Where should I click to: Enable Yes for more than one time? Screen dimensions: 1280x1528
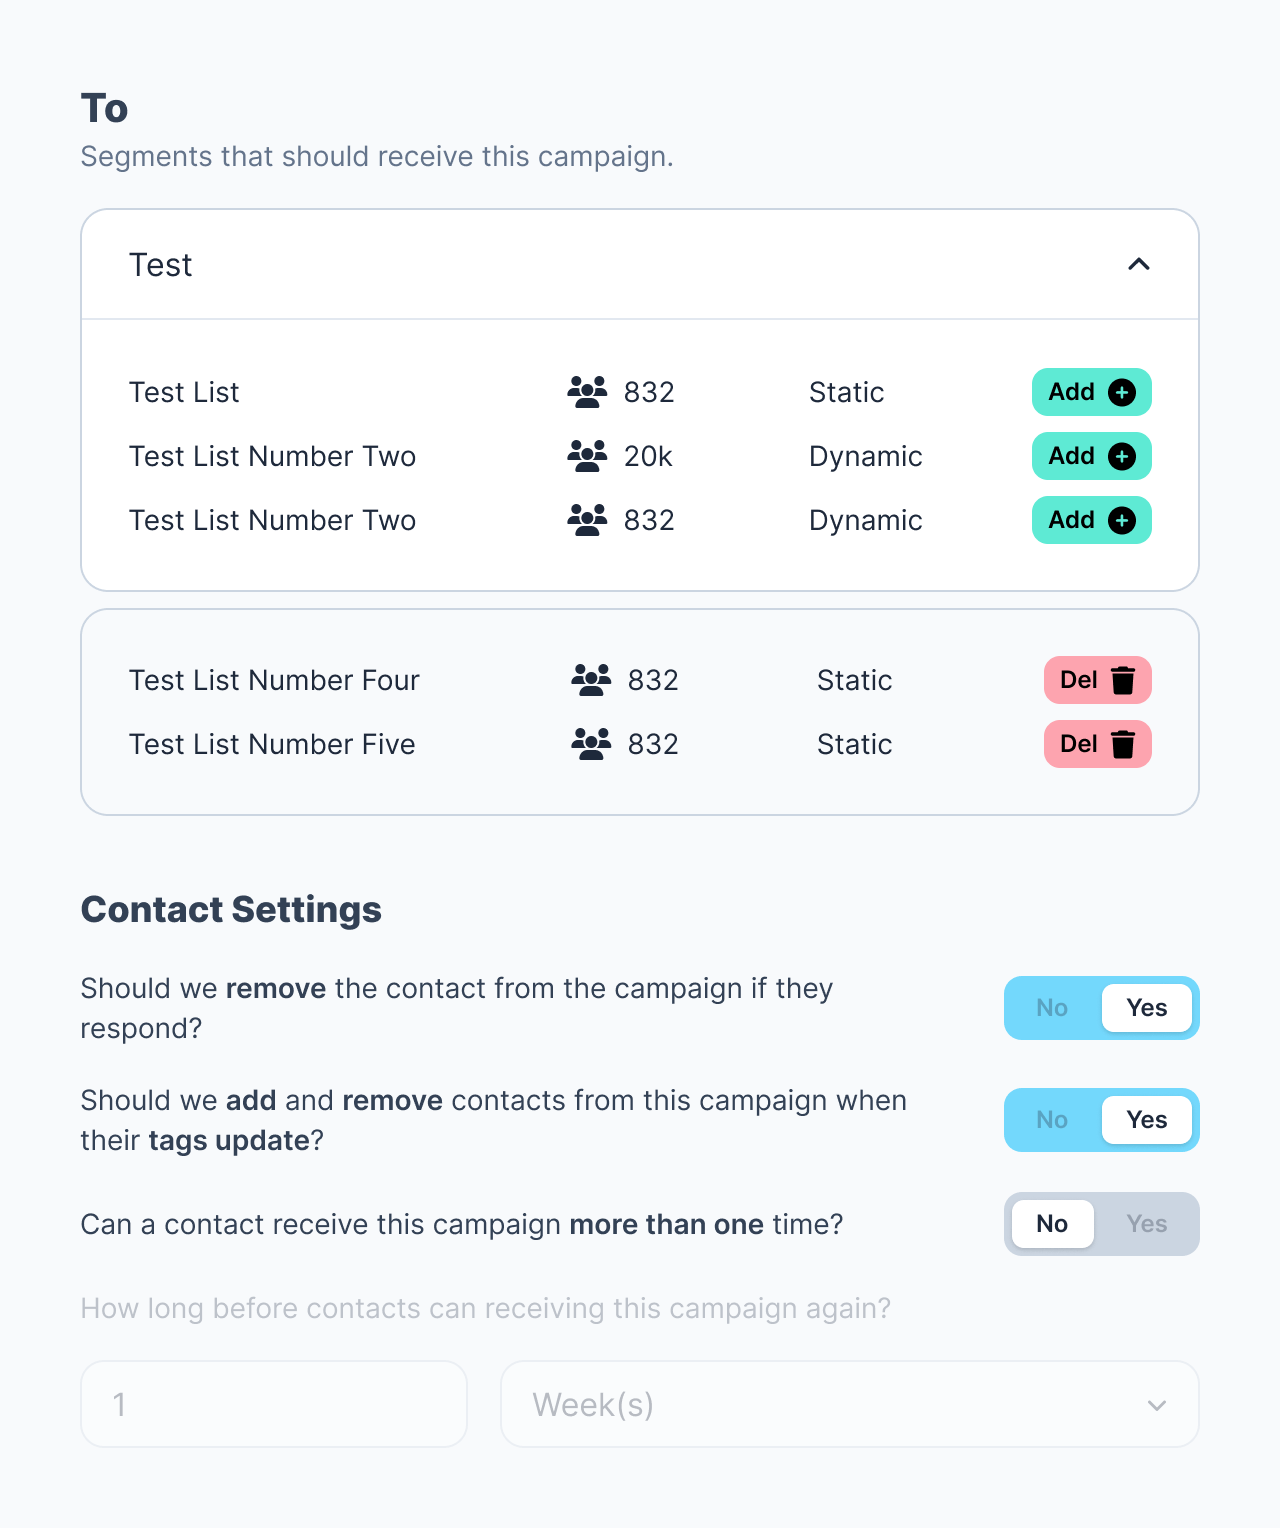coord(1146,1224)
